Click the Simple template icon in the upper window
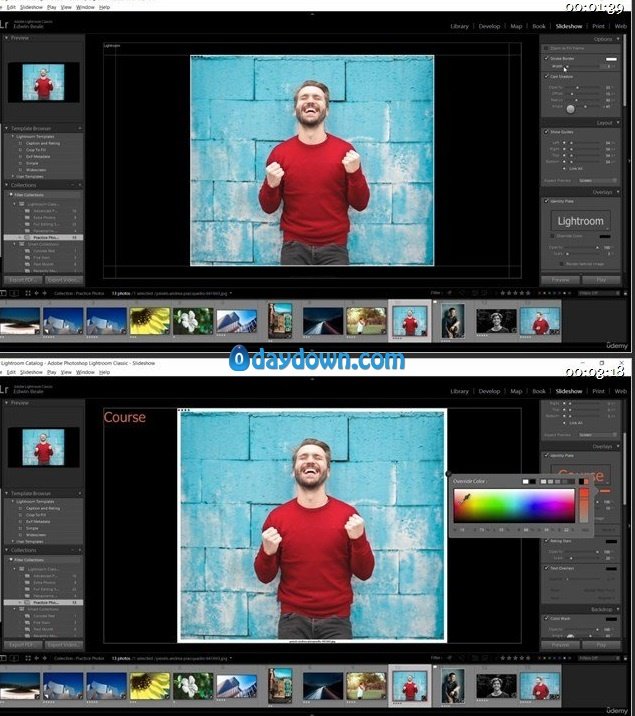The image size is (635, 716). [x=20, y=163]
